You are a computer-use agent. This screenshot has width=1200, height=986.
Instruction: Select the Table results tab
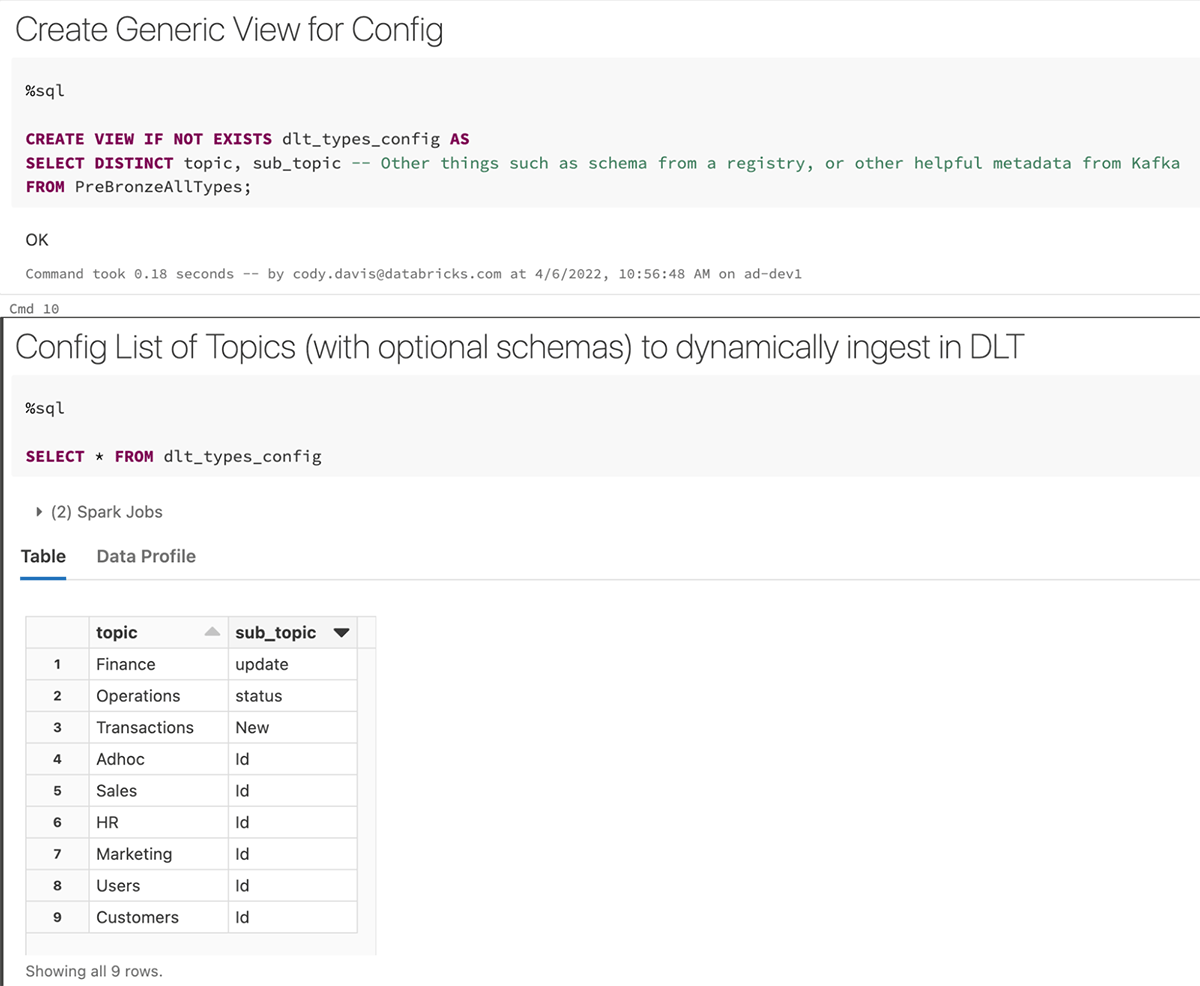[43, 556]
